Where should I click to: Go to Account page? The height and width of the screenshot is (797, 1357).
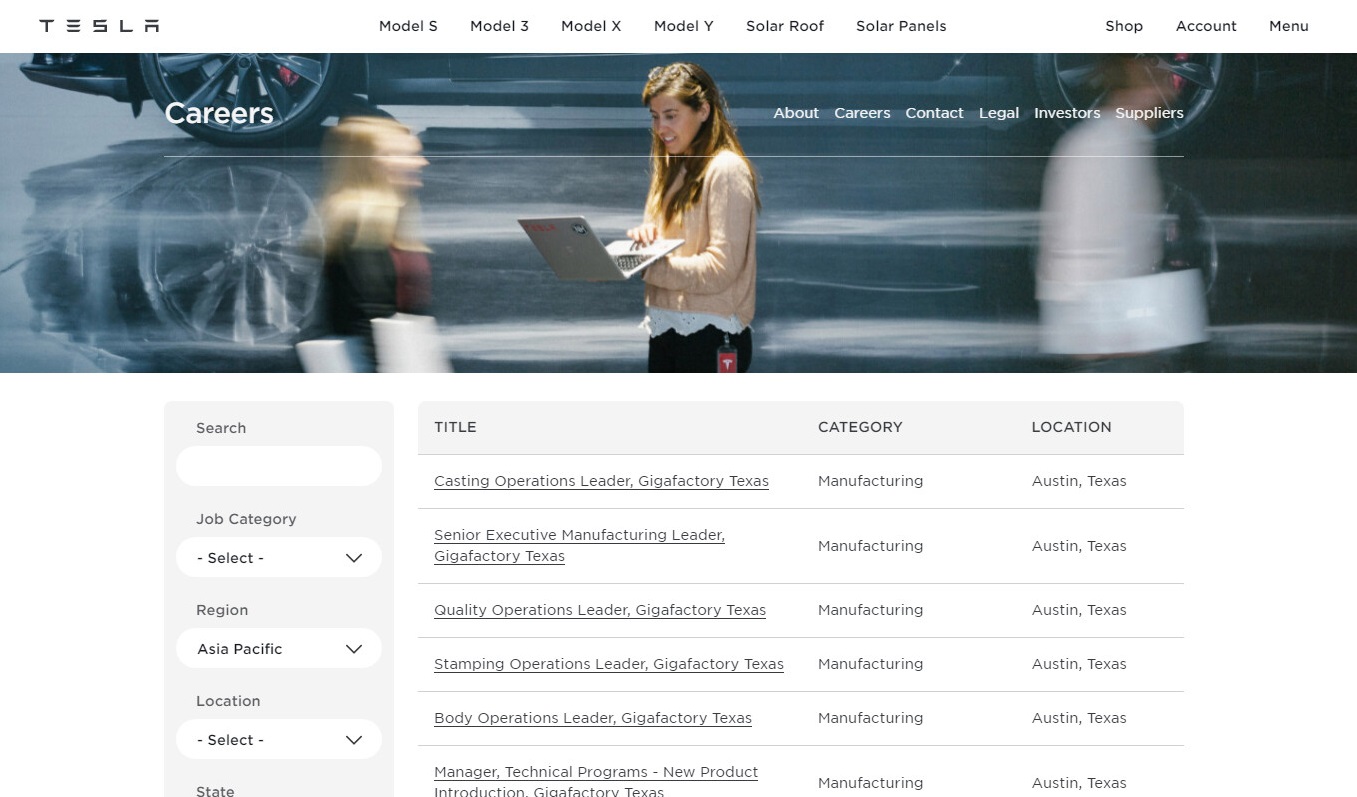point(1206,26)
